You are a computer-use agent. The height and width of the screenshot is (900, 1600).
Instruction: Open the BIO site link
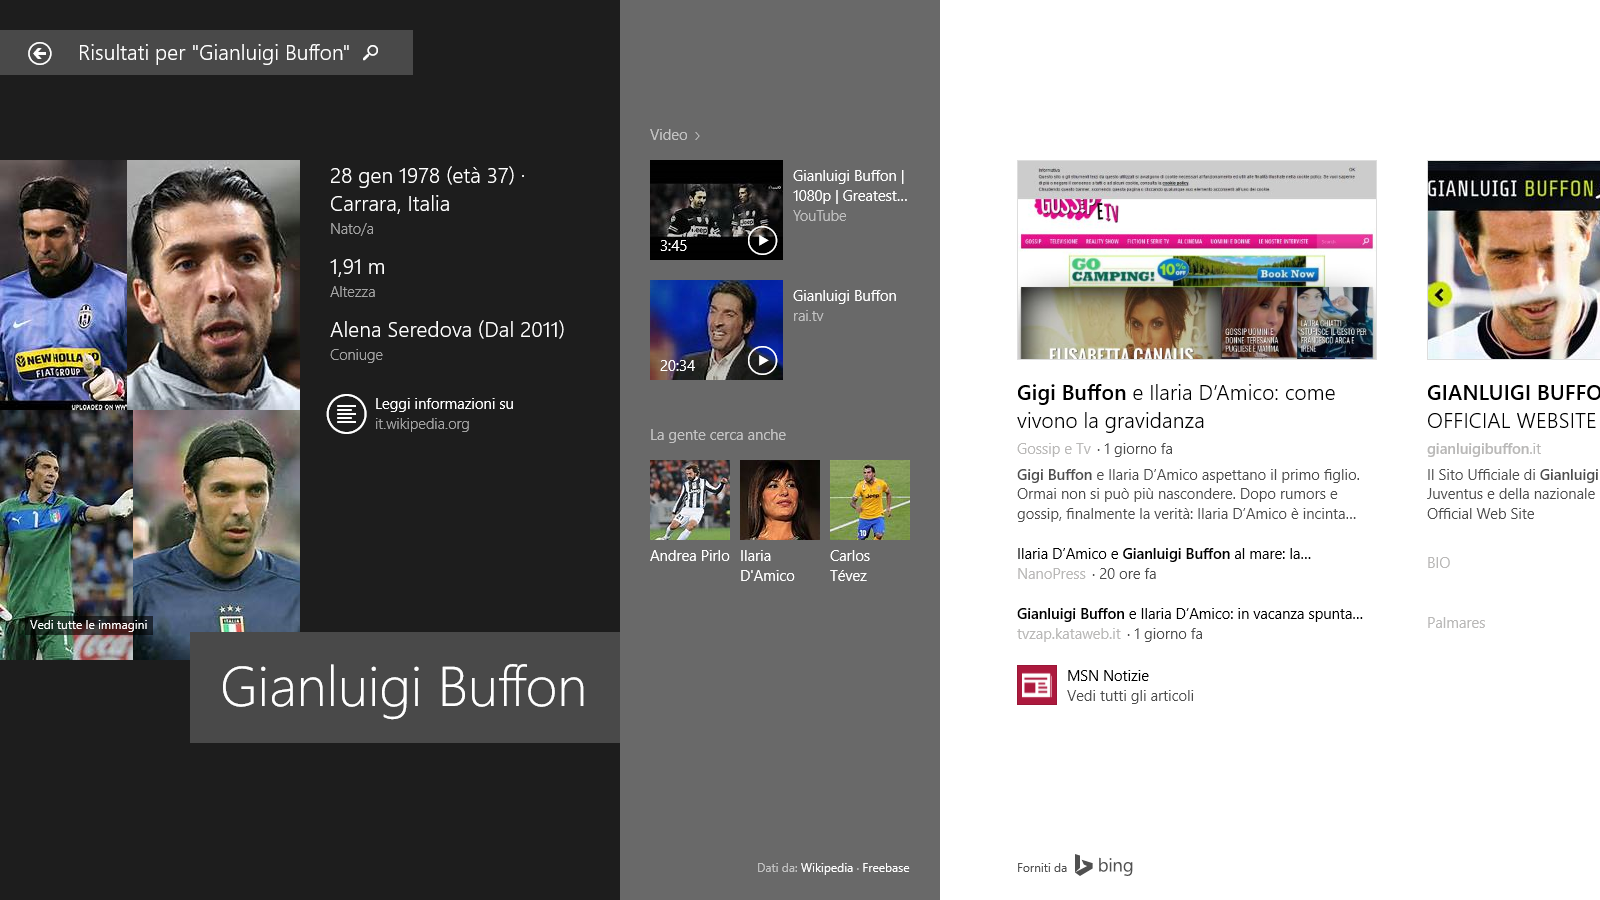(1438, 563)
